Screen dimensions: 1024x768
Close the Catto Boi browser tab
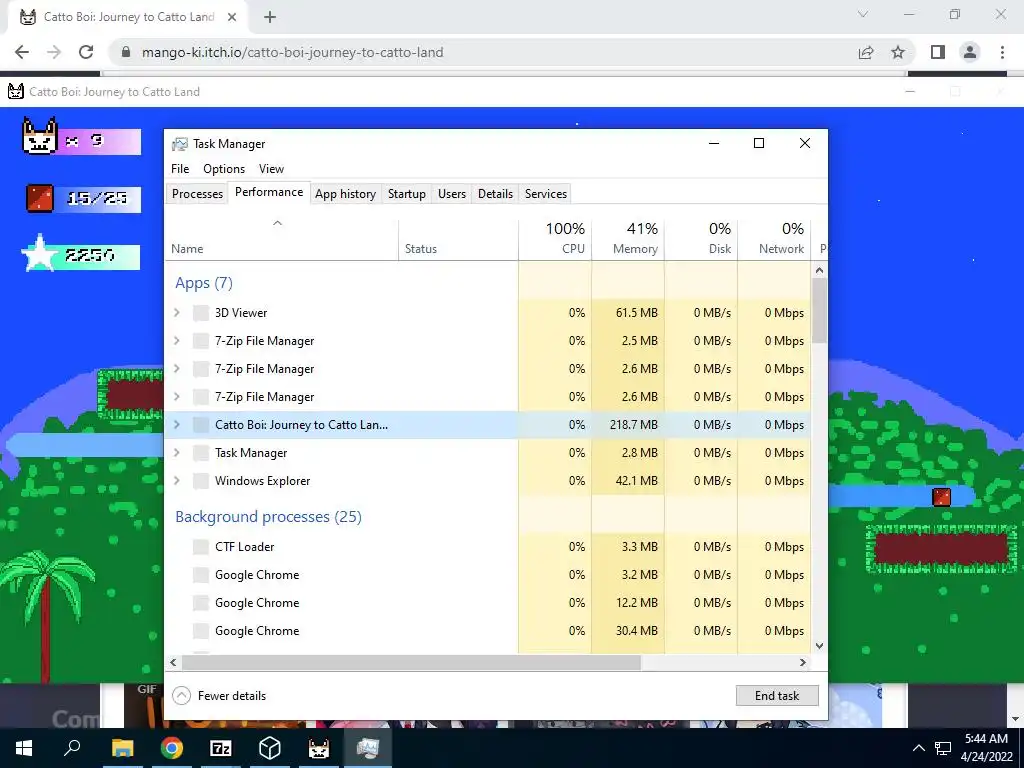[232, 17]
